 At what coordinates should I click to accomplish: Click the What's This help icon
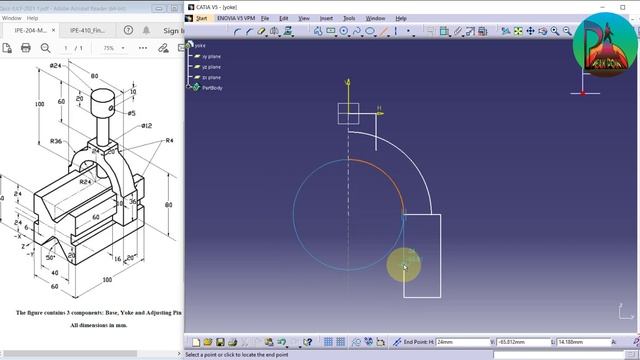(x=308, y=342)
